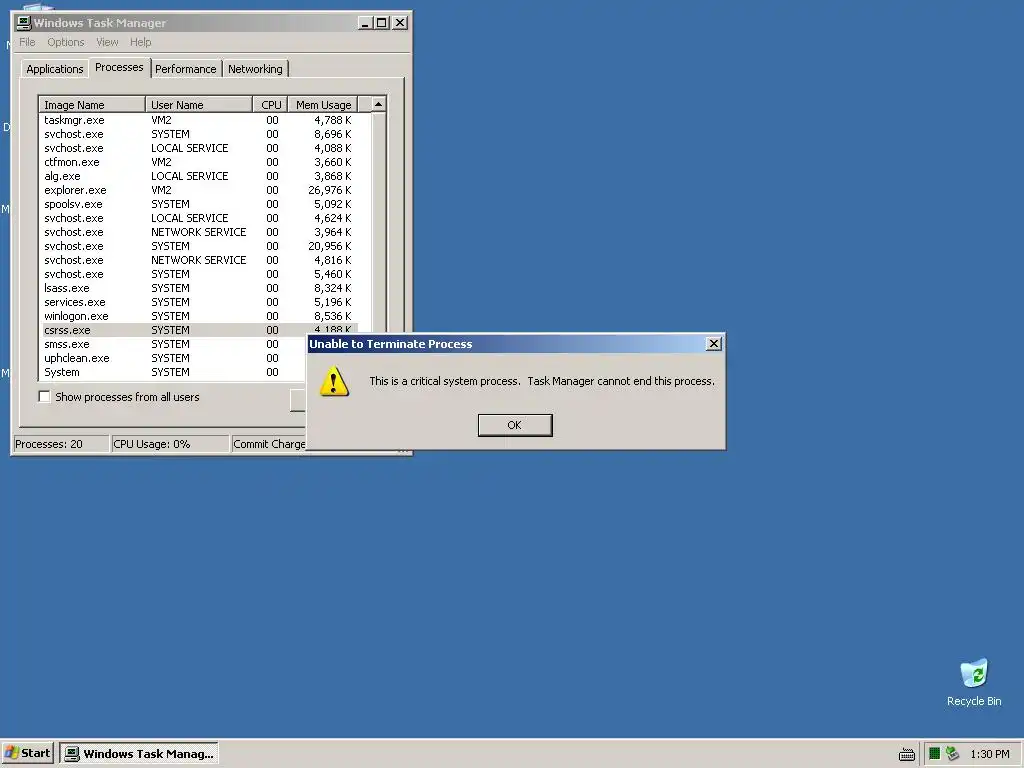Select the alg.exe process

198,176
